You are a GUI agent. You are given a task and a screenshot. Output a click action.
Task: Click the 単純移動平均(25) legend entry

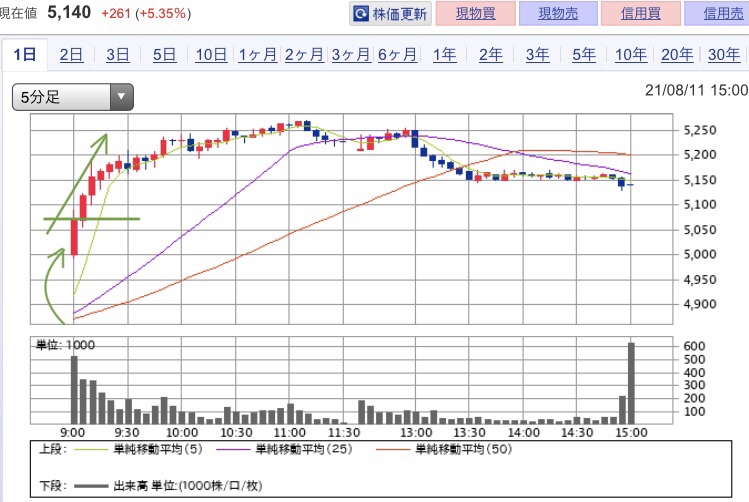click(x=284, y=449)
